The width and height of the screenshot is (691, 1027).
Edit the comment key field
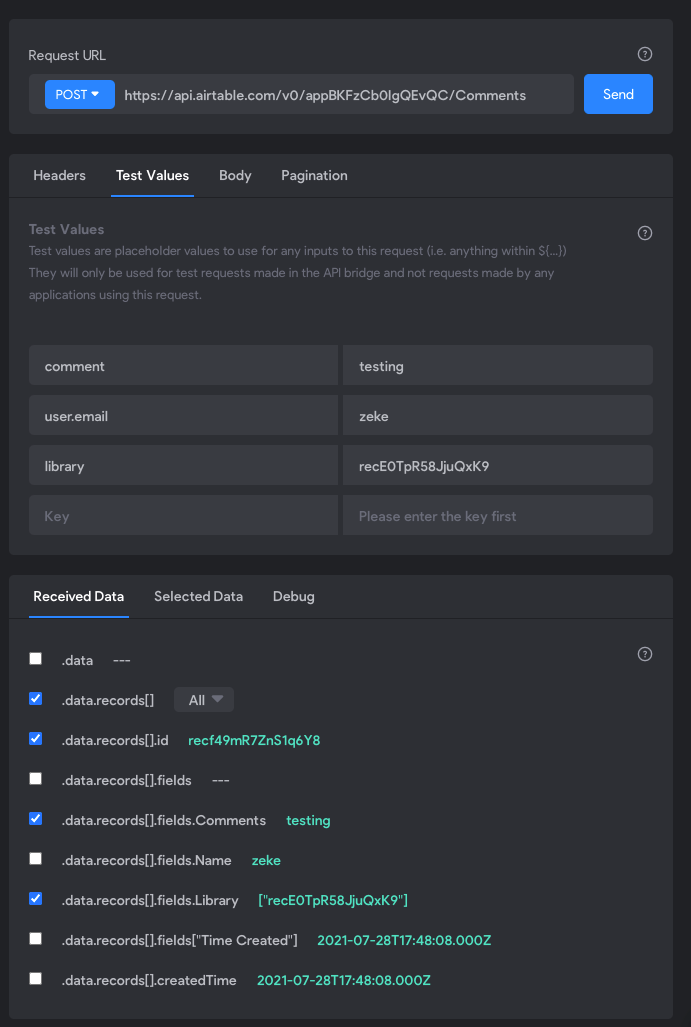coord(183,365)
